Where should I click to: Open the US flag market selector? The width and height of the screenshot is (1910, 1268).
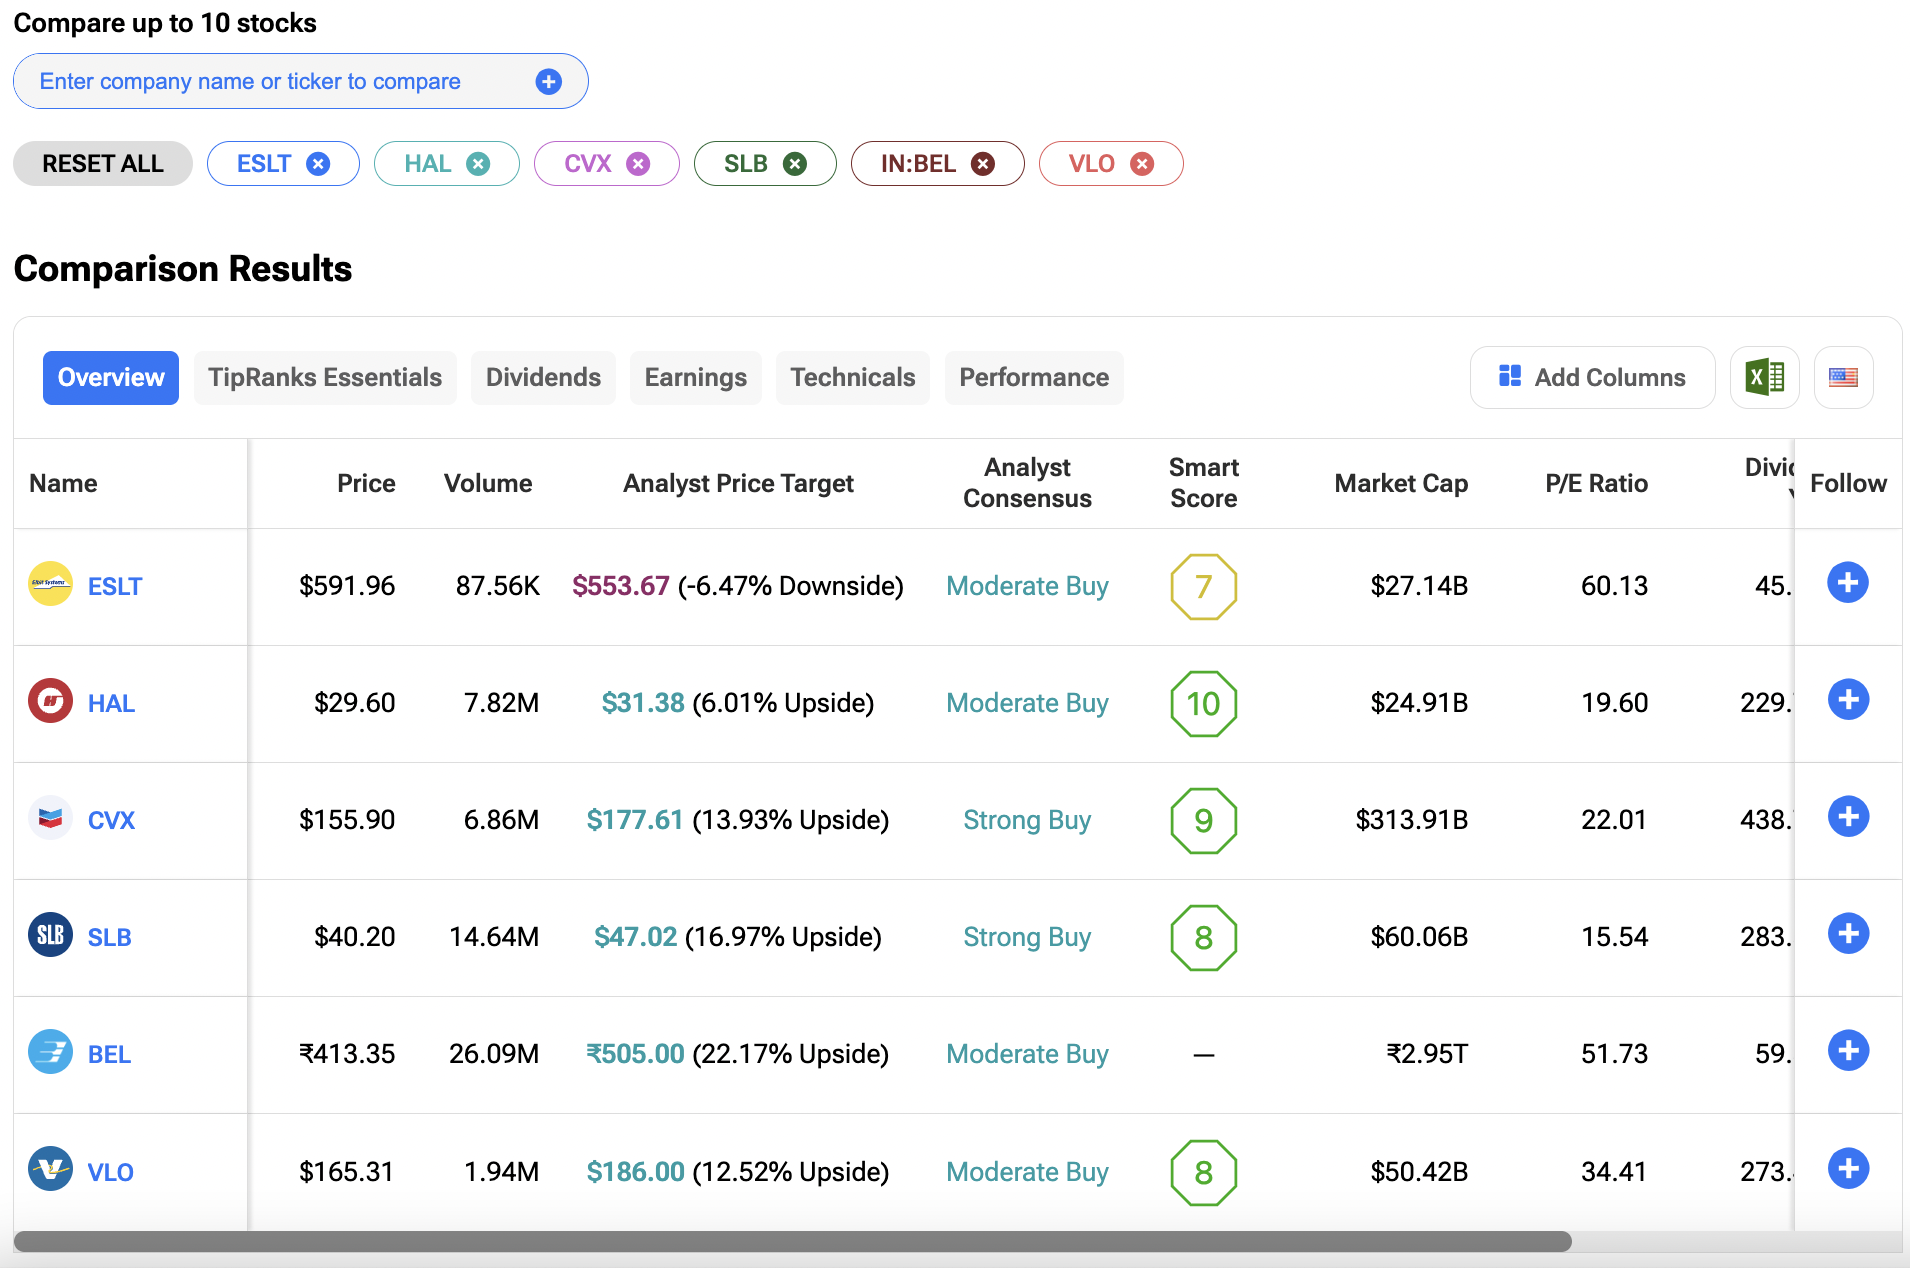pyautogui.click(x=1843, y=377)
